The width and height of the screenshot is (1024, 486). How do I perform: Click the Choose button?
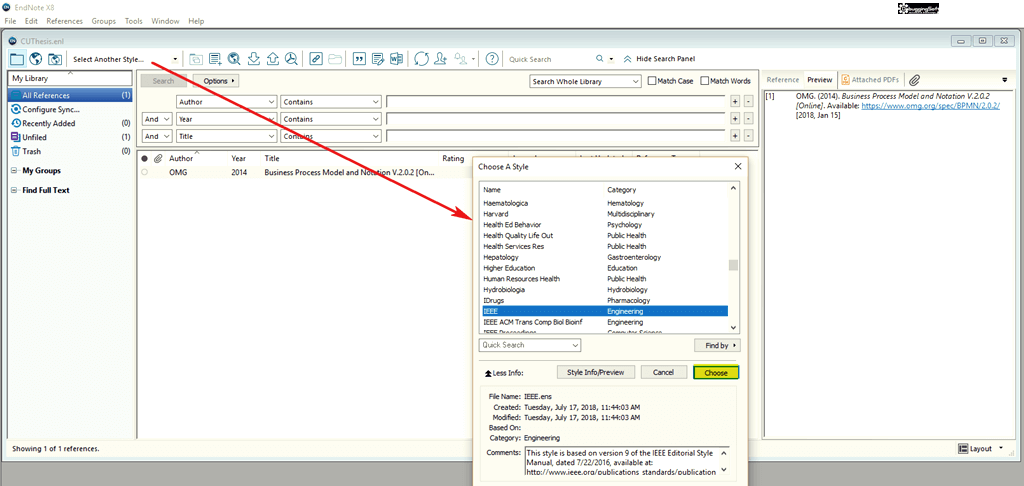716,372
